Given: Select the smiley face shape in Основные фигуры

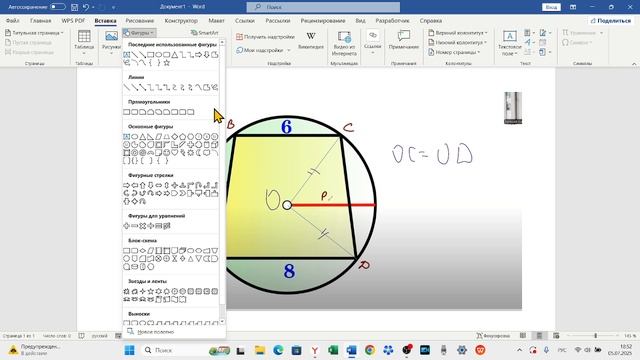Looking at the screenshot, I should 167,153.
